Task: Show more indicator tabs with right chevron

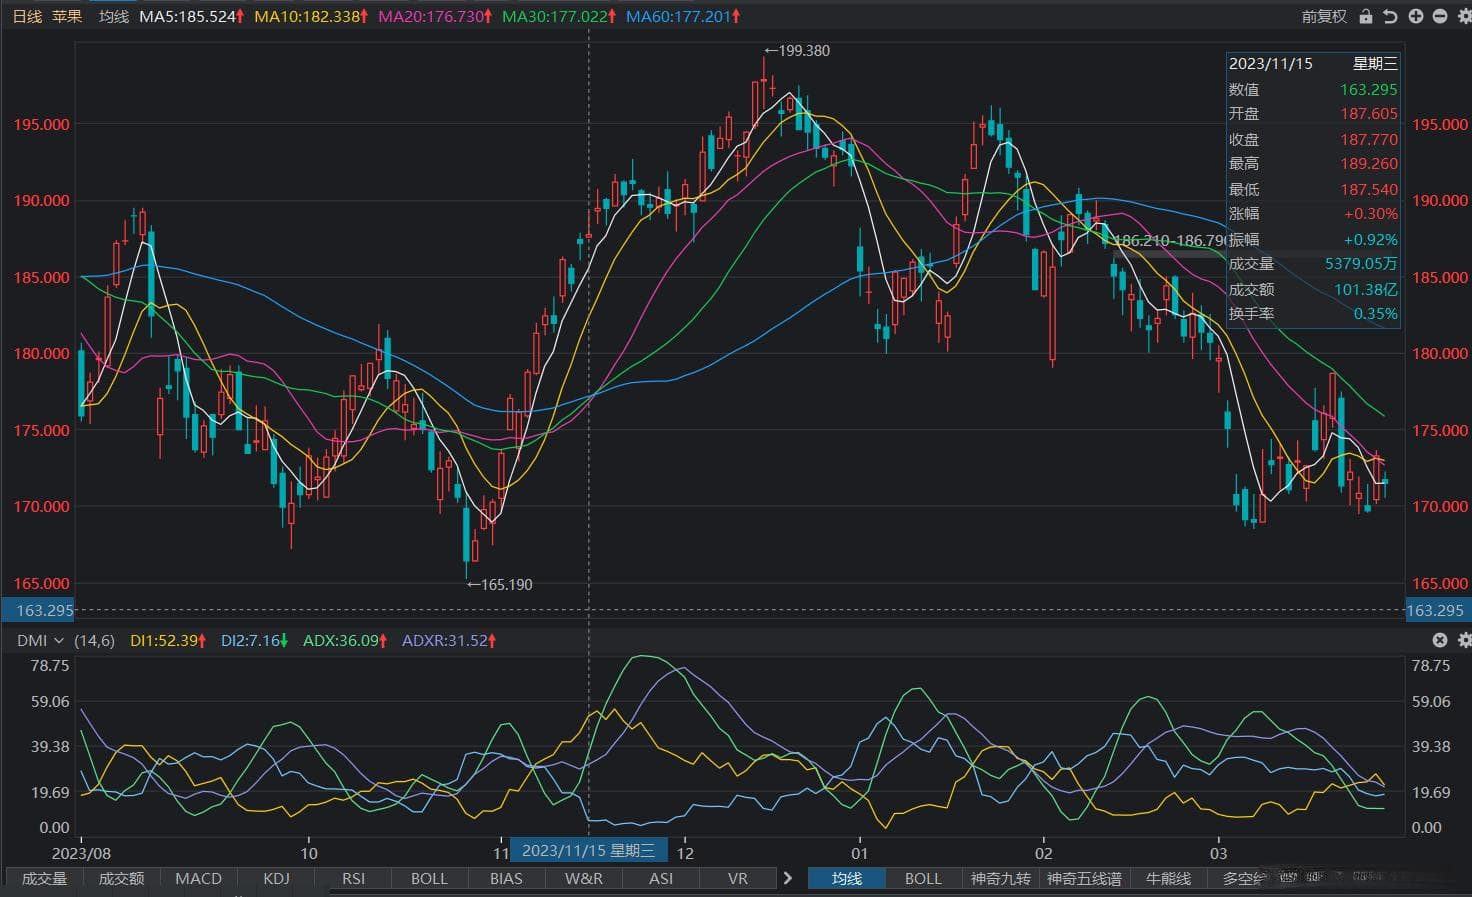Action: coord(788,878)
